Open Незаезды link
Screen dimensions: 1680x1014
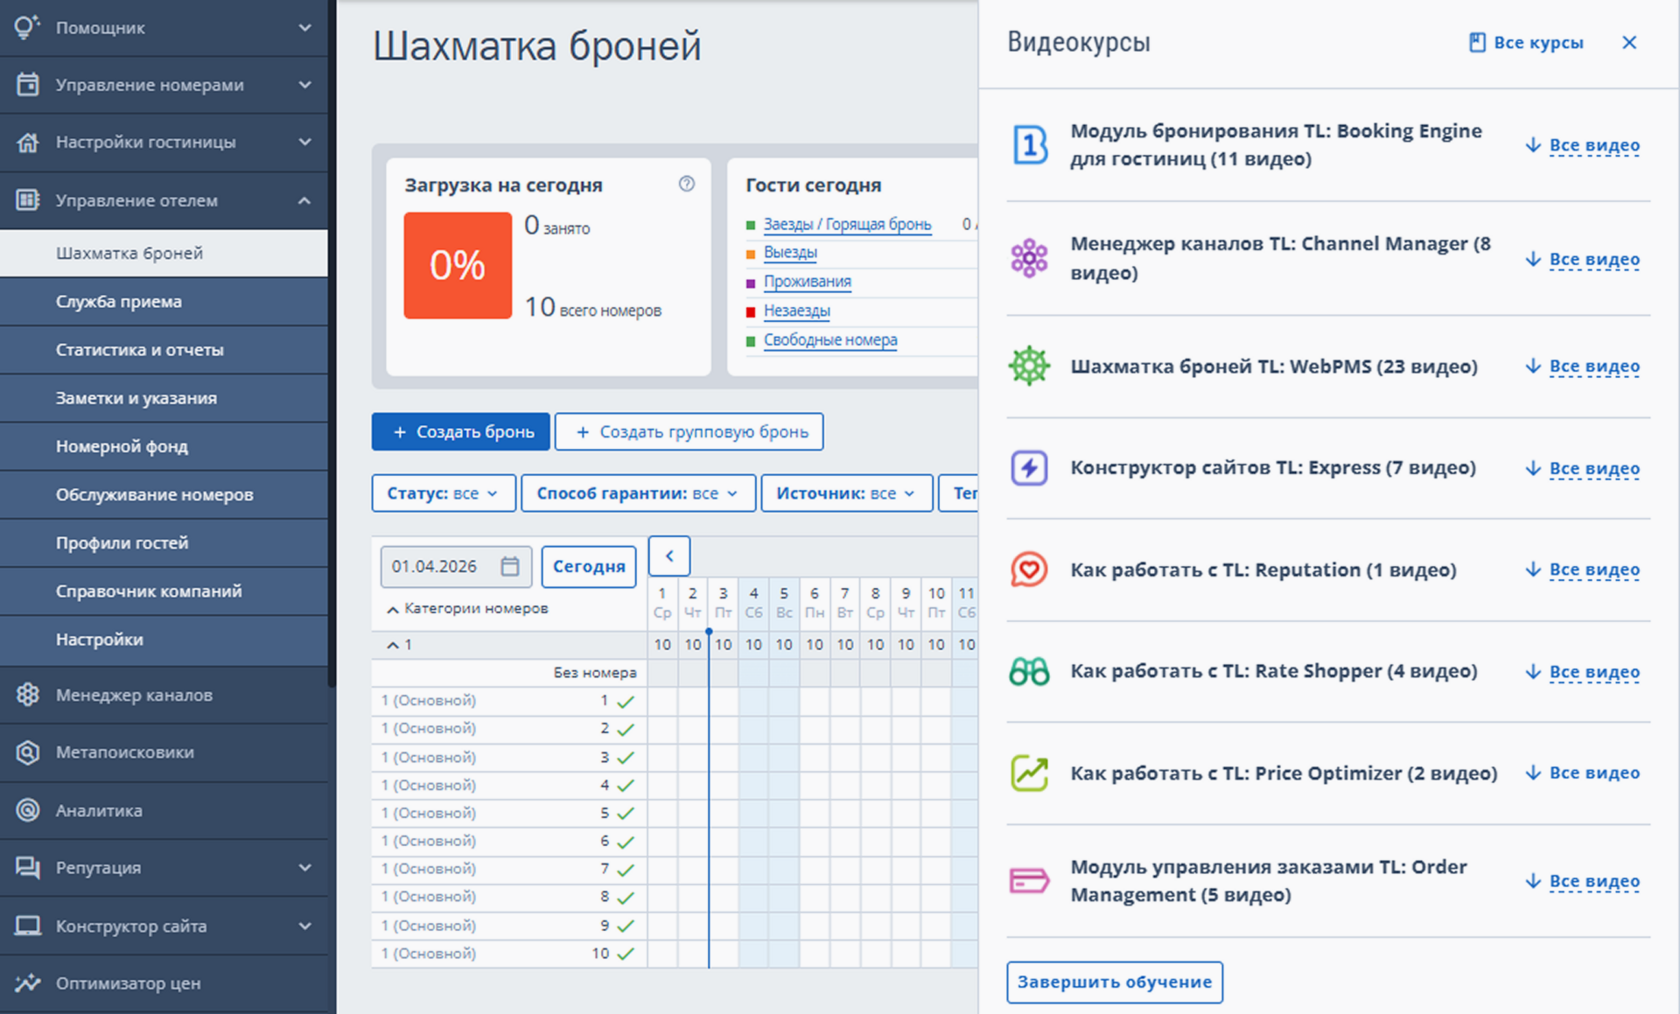tap(797, 311)
